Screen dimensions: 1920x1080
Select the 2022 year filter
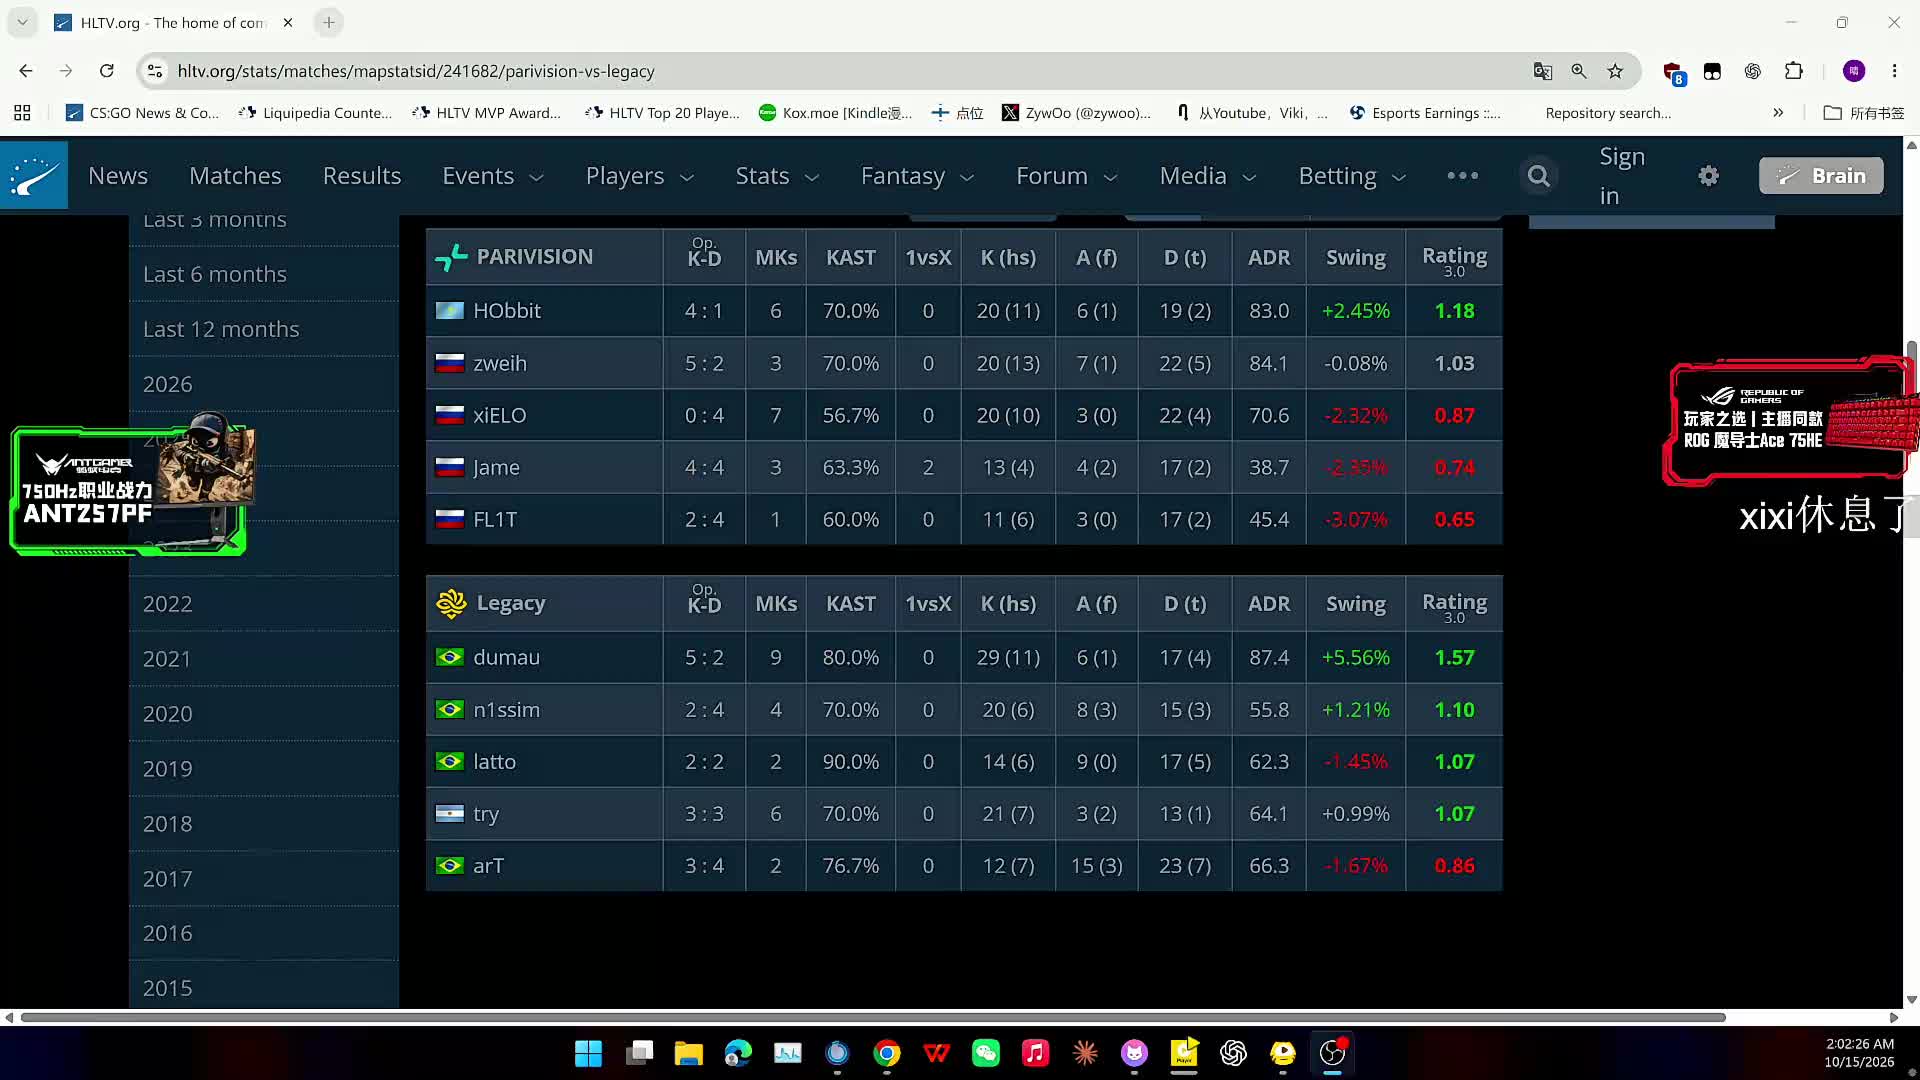coord(167,604)
